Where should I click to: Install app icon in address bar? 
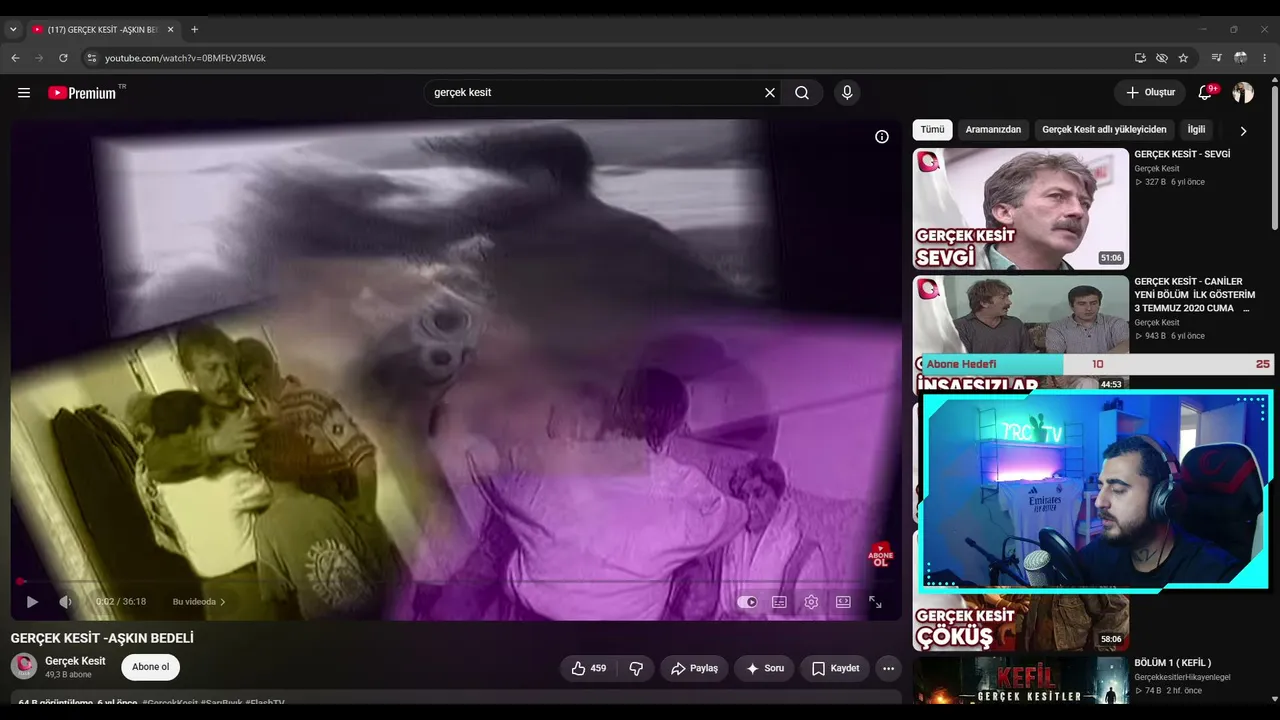click(x=1140, y=58)
